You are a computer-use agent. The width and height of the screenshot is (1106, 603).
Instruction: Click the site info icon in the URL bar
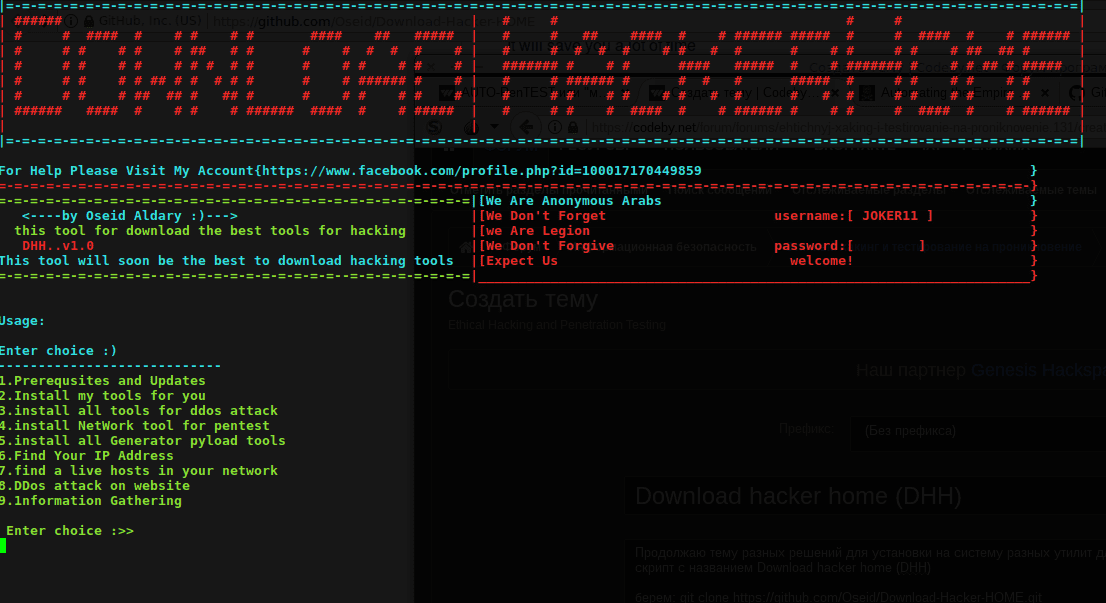555,127
